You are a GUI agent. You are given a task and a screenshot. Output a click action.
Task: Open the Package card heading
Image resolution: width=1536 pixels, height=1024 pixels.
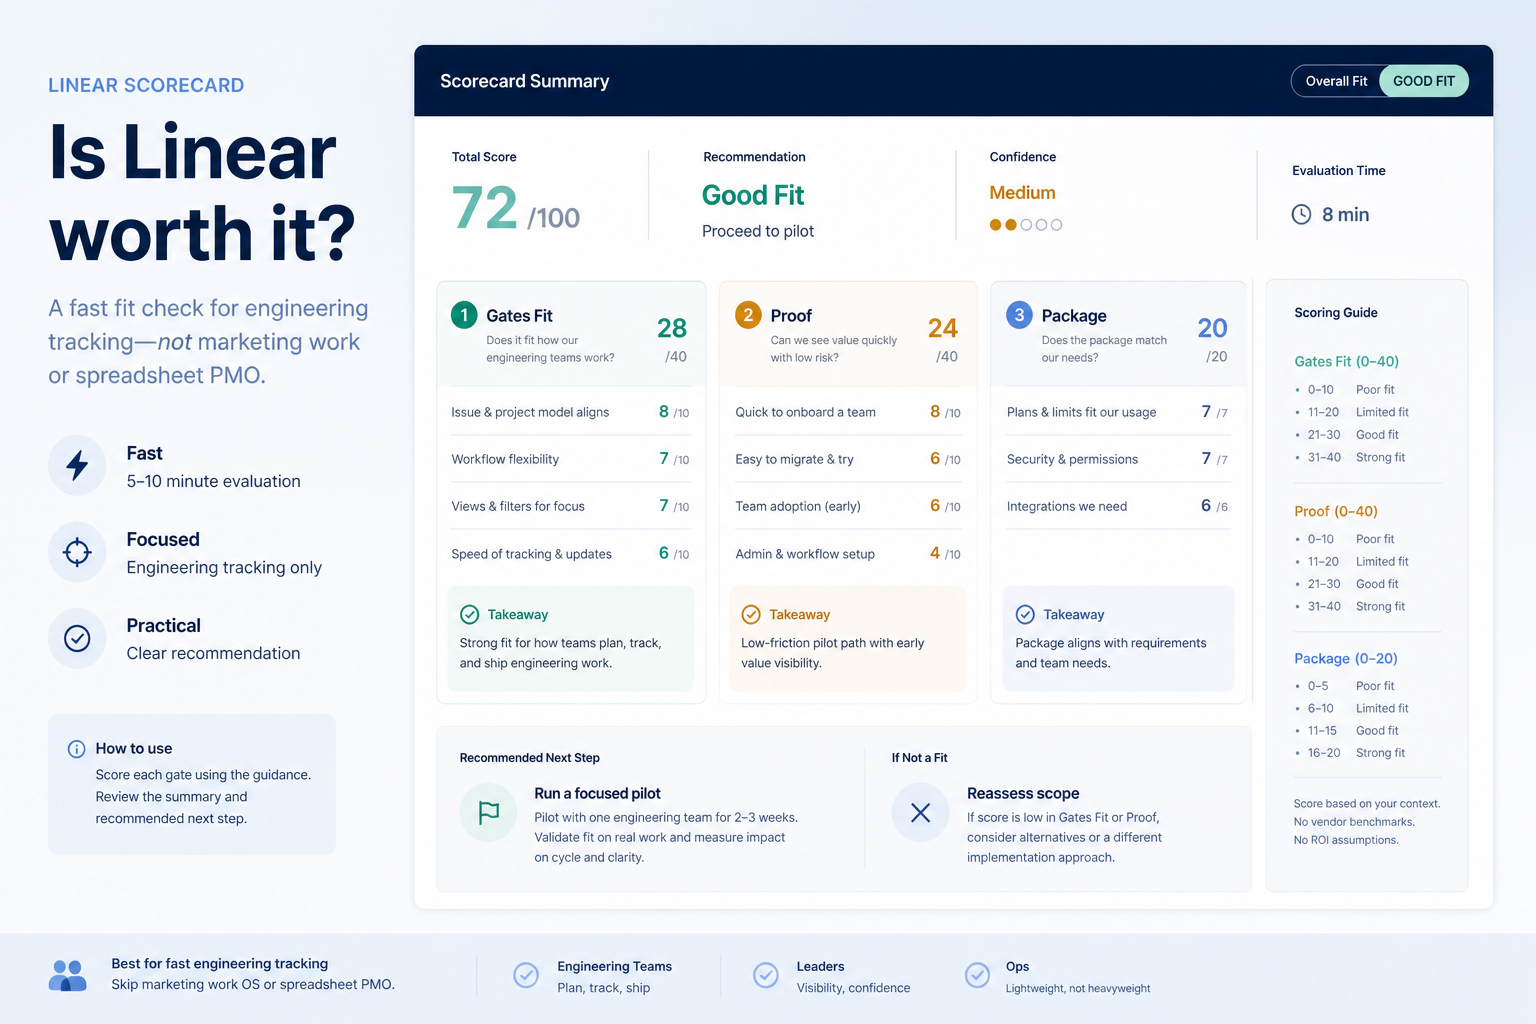click(1074, 316)
